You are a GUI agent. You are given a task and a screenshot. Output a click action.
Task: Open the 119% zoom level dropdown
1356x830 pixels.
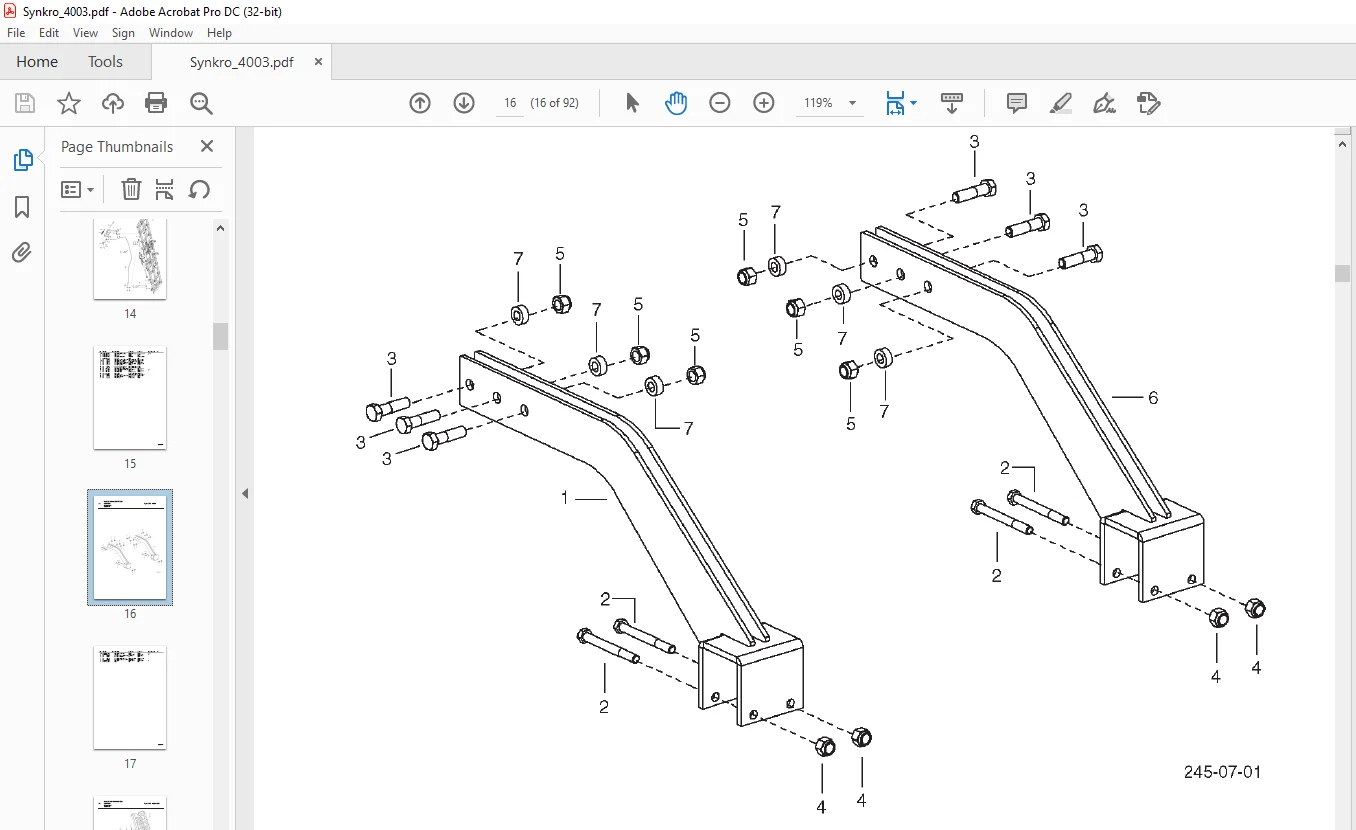[852, 103]
